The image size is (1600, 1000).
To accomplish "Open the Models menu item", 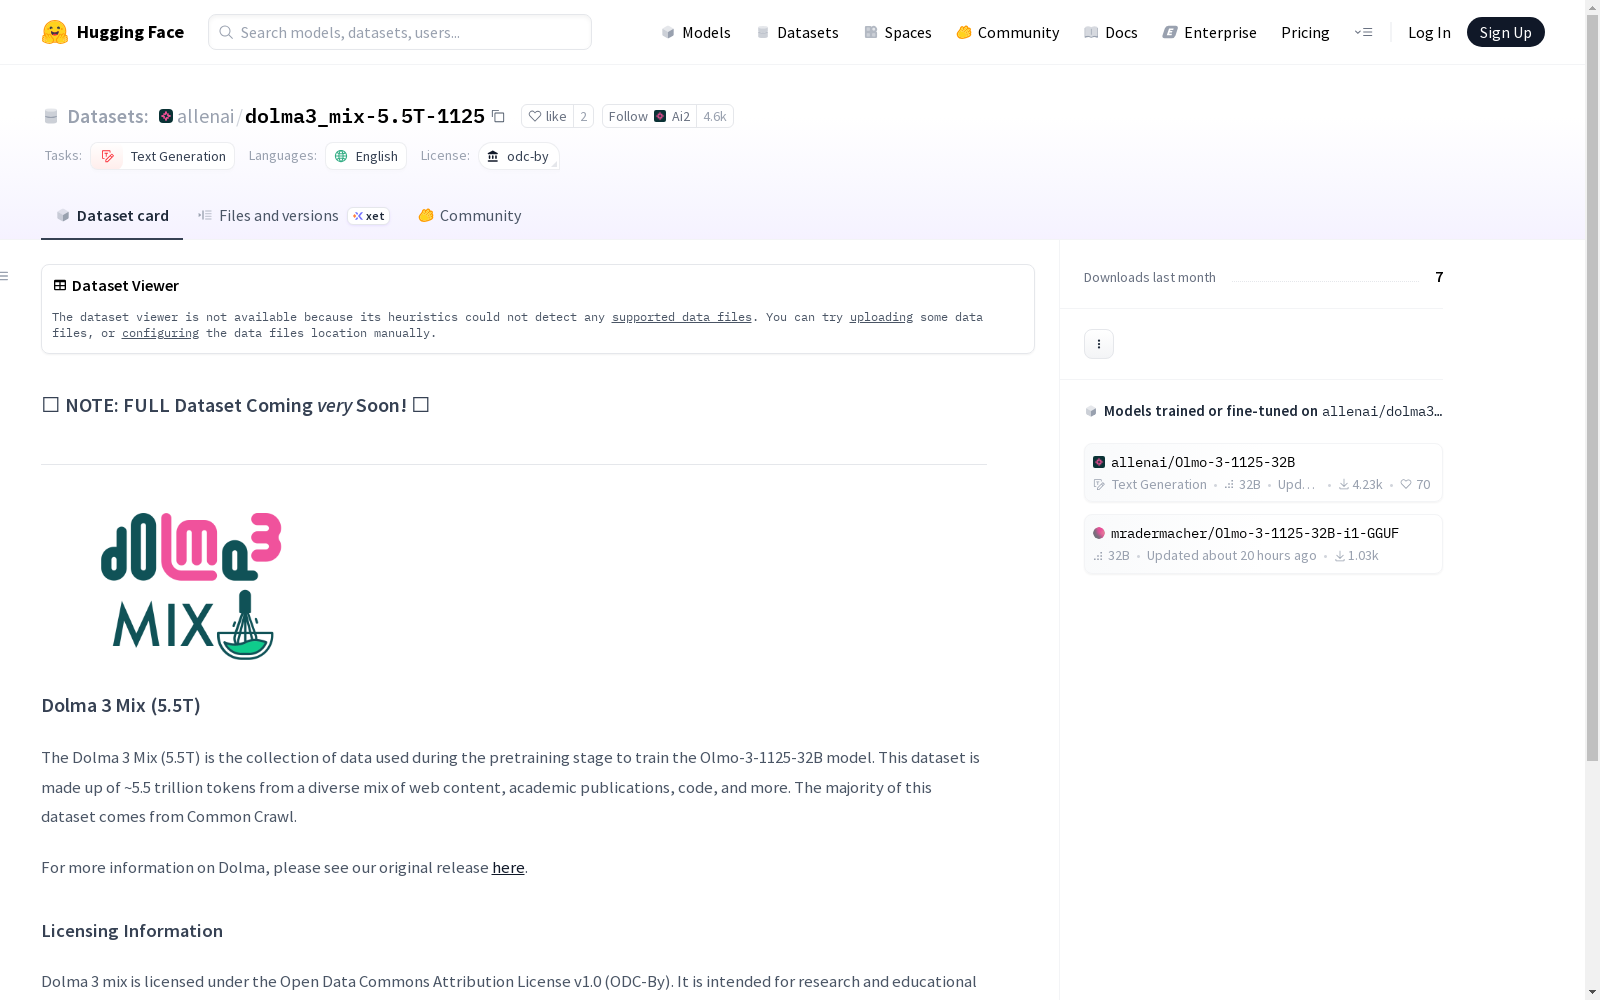I will [696, 32].
